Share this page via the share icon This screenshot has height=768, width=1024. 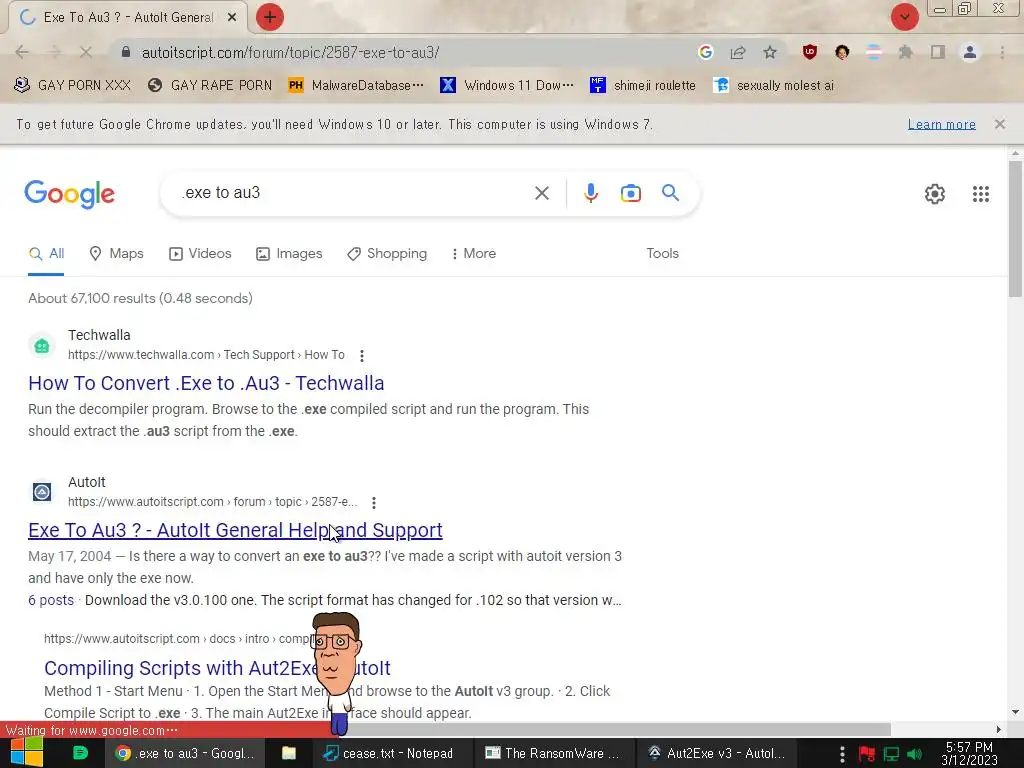[738, 52]
